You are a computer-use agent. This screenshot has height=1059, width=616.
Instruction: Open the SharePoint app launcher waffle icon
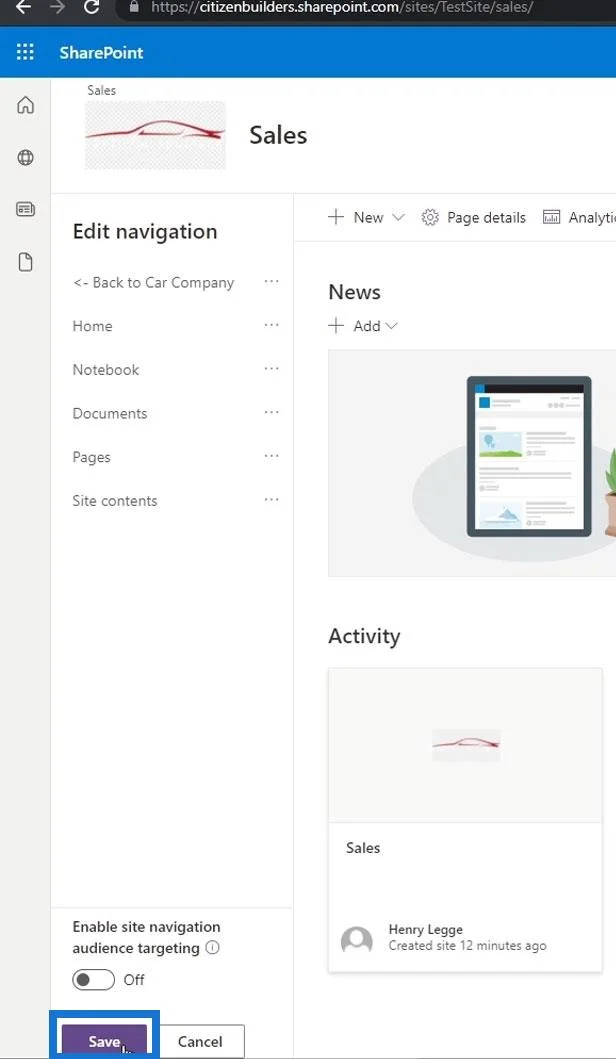25,52
